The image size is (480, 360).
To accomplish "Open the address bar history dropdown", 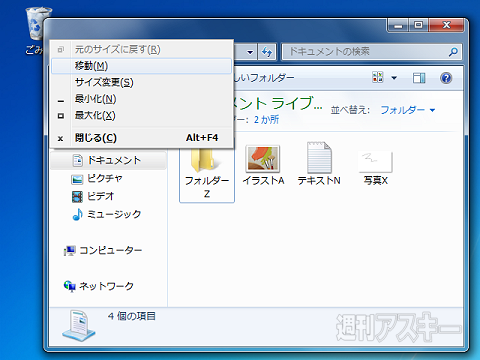I will pyautogui.click(x=250, y=52).
